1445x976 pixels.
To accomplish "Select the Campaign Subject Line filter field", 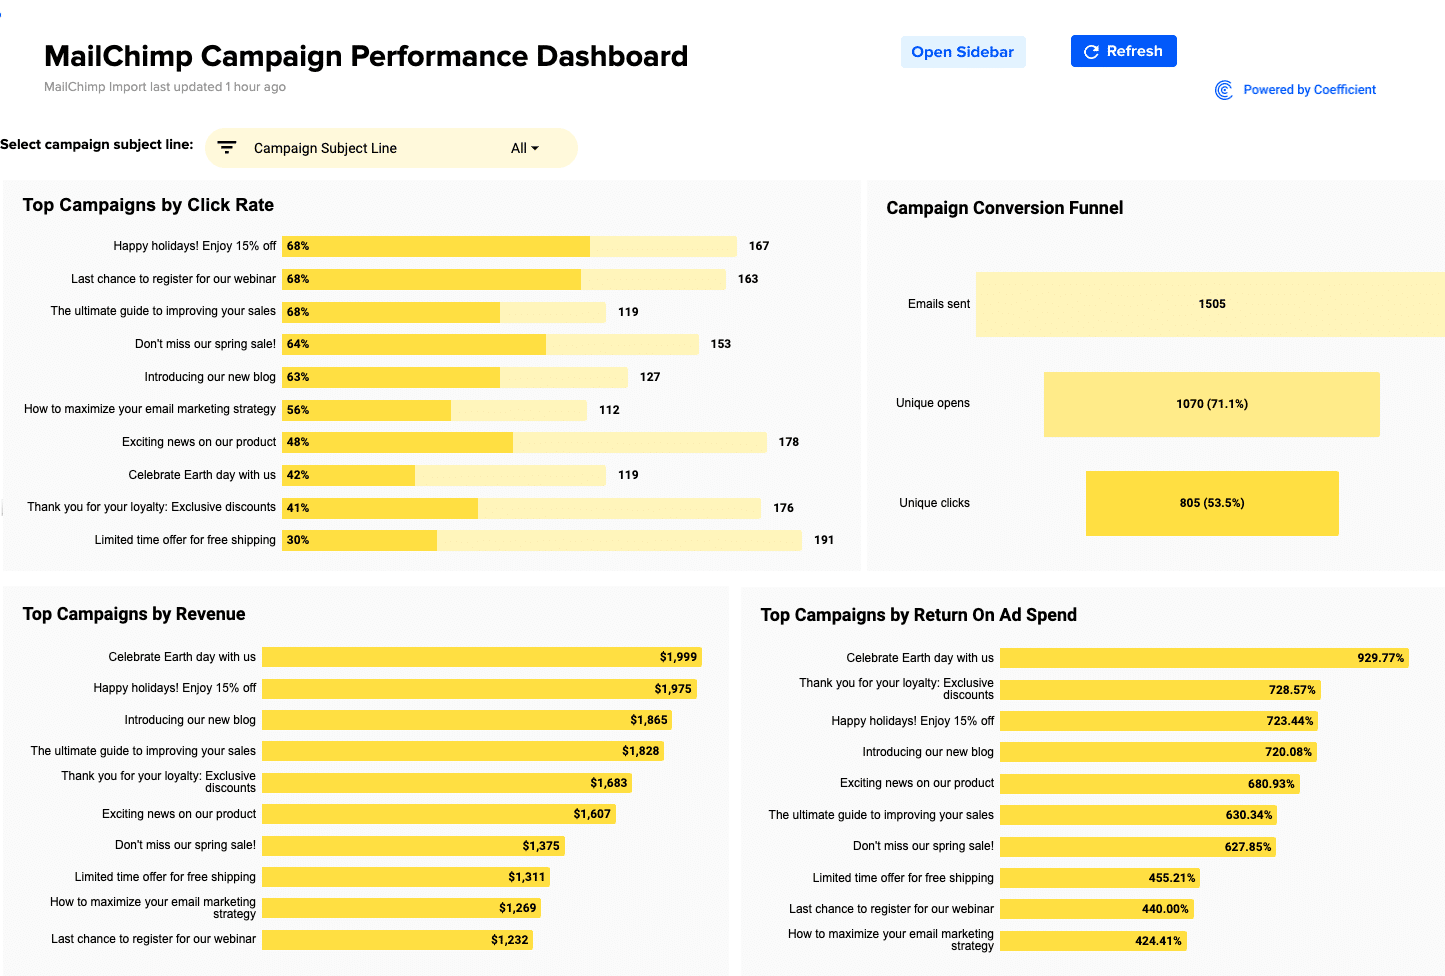I will 391,148.
